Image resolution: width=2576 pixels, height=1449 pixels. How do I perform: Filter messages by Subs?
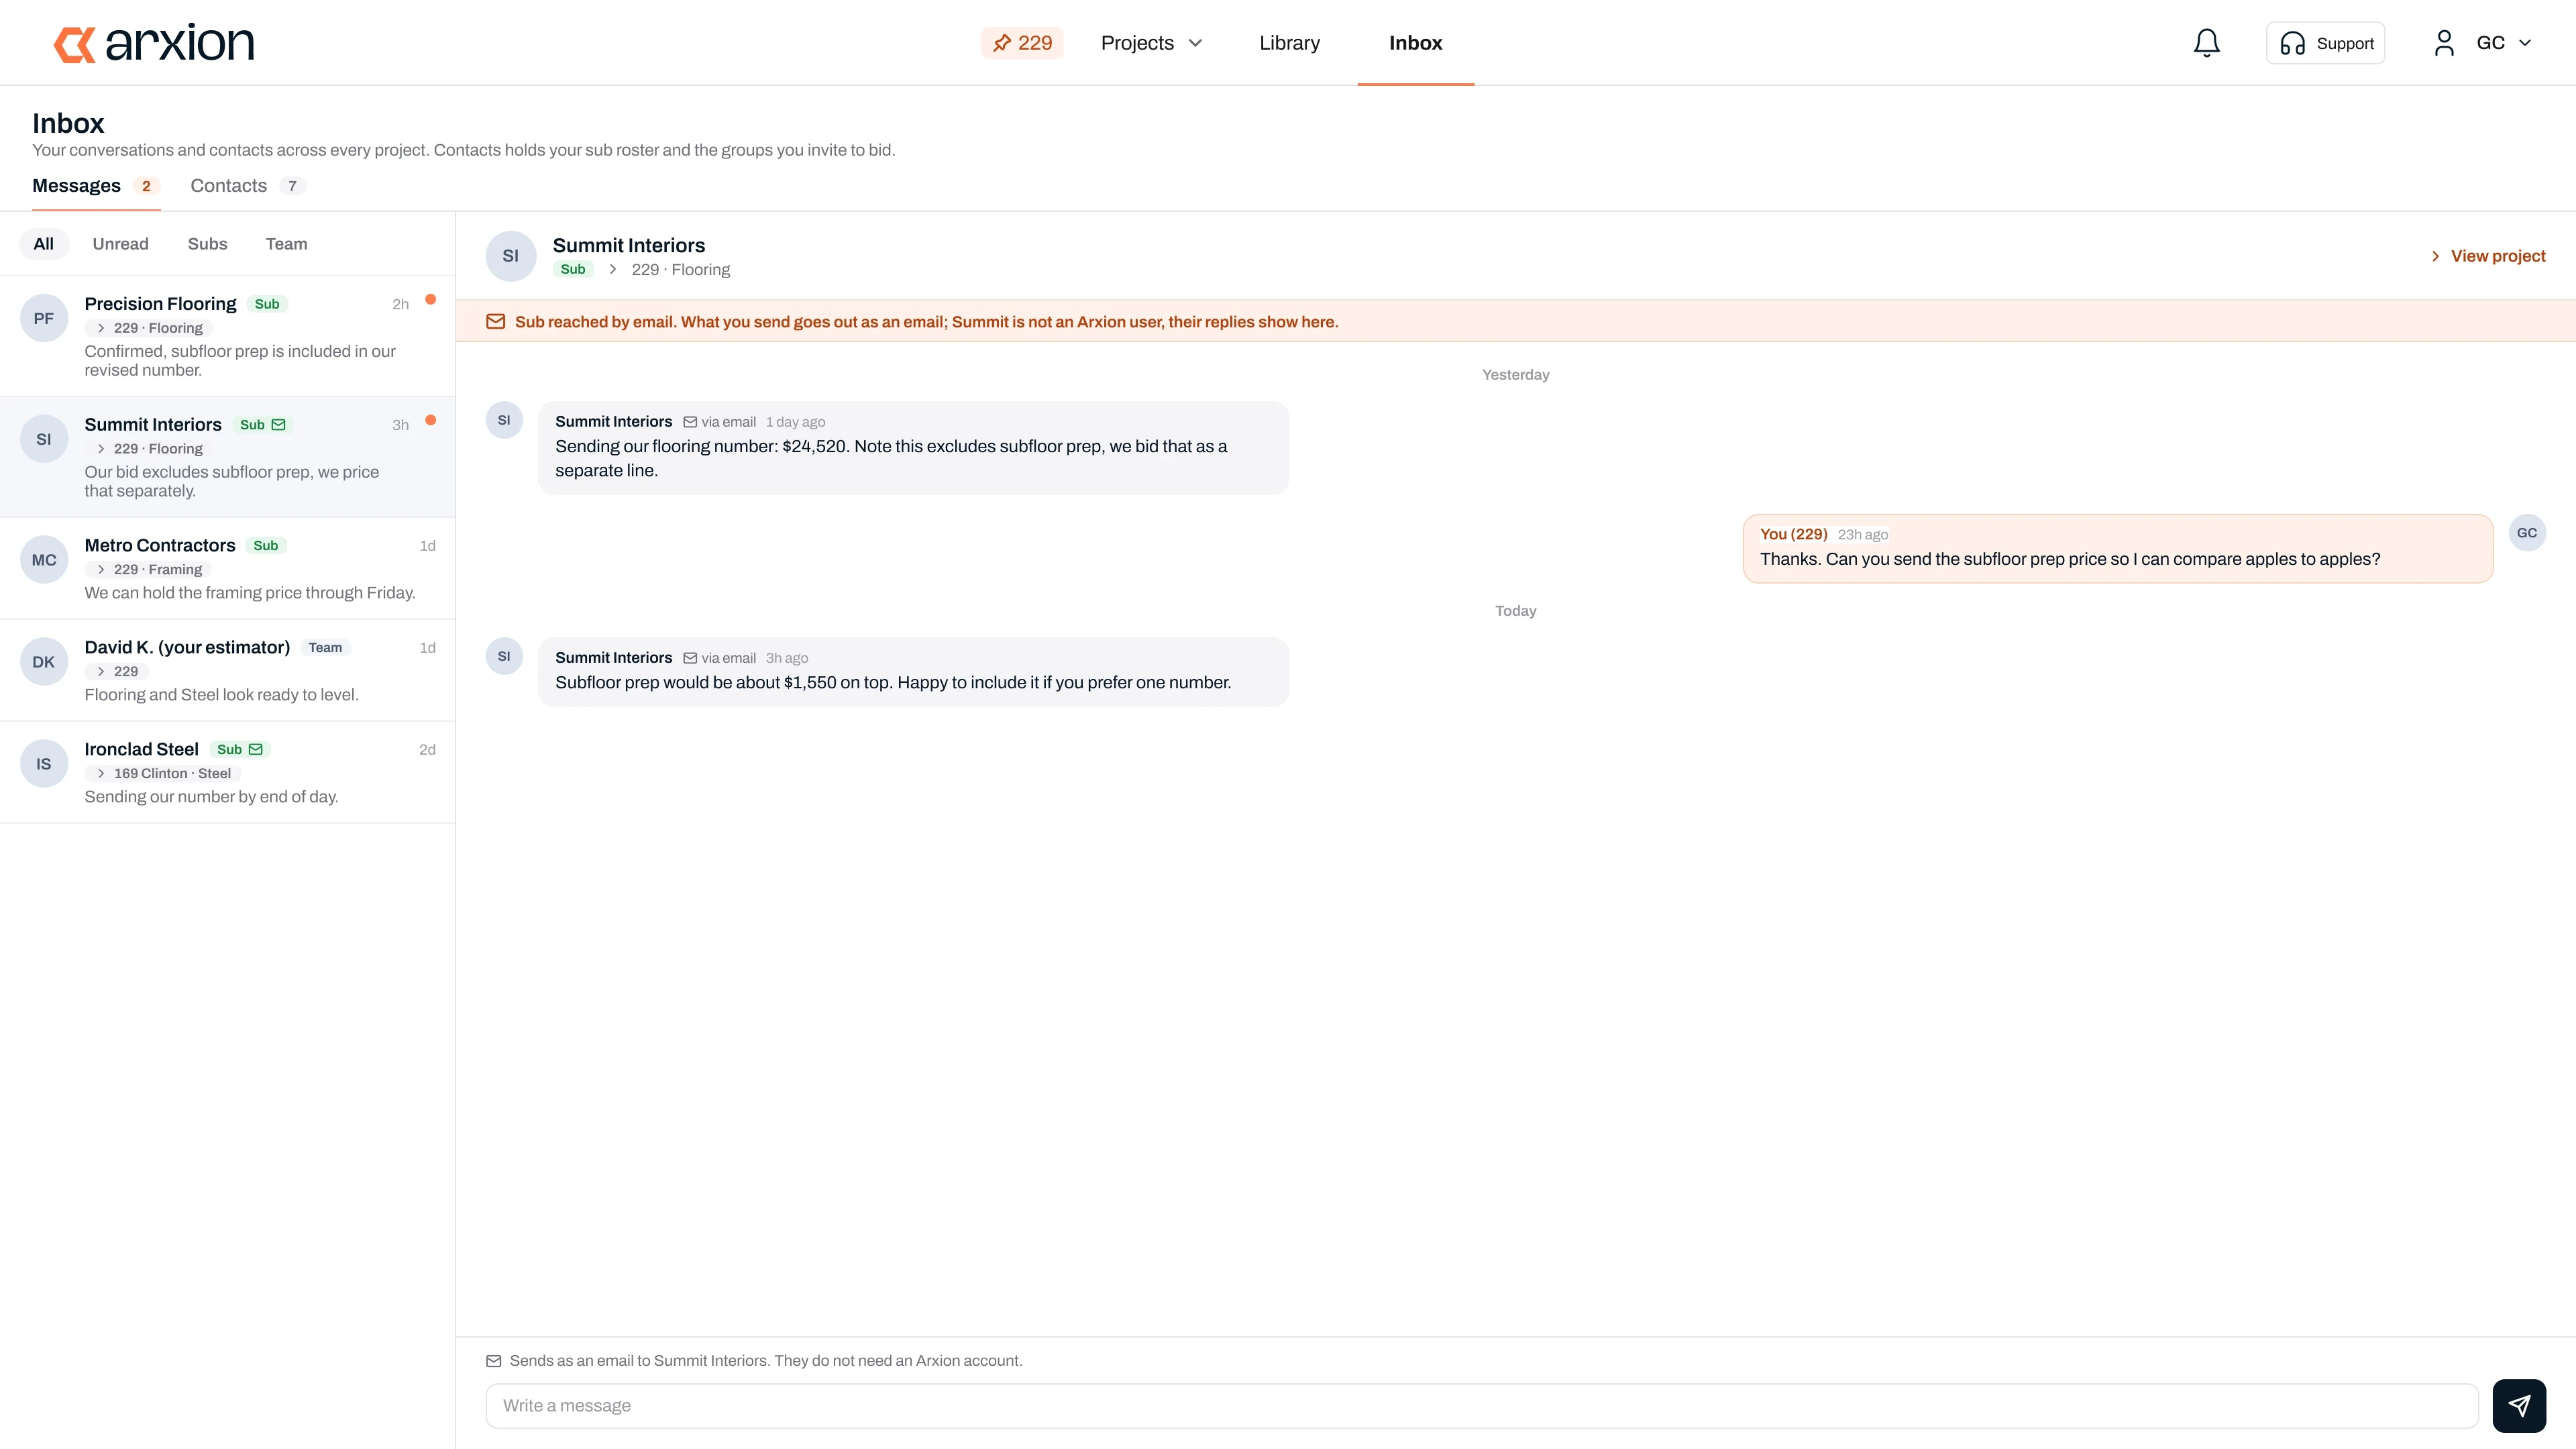207,244
